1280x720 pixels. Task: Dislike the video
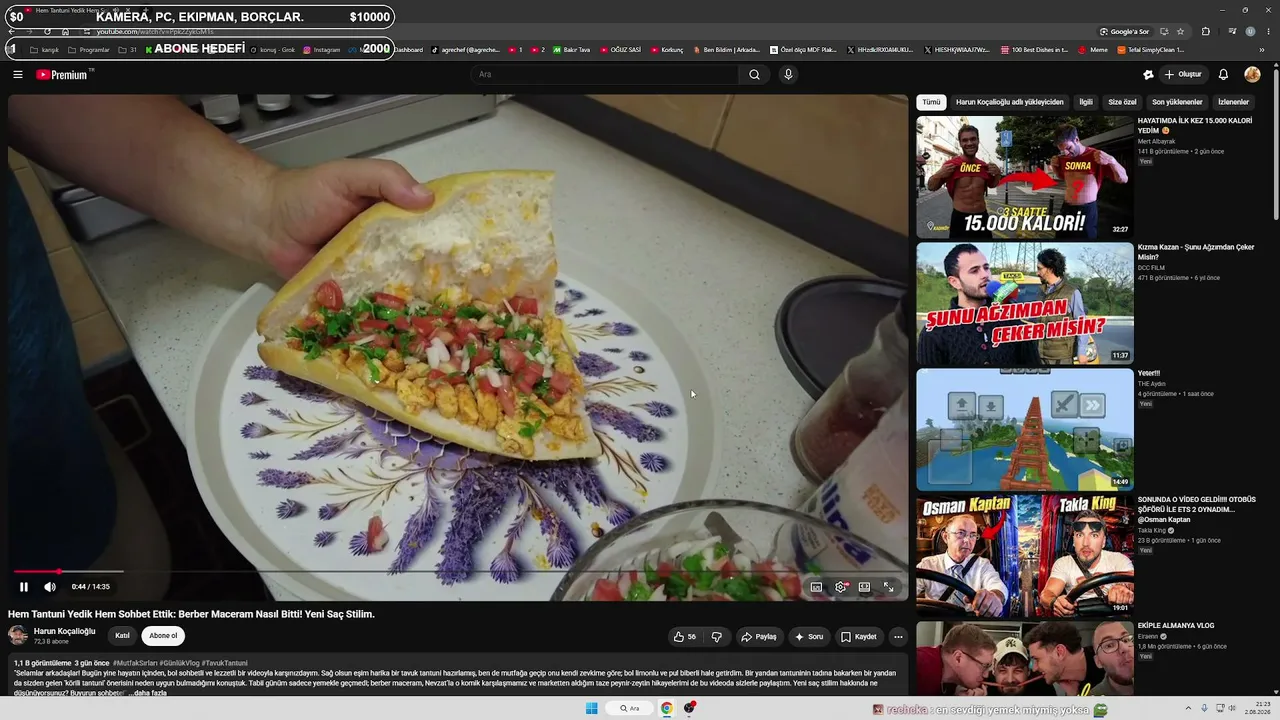716,636
